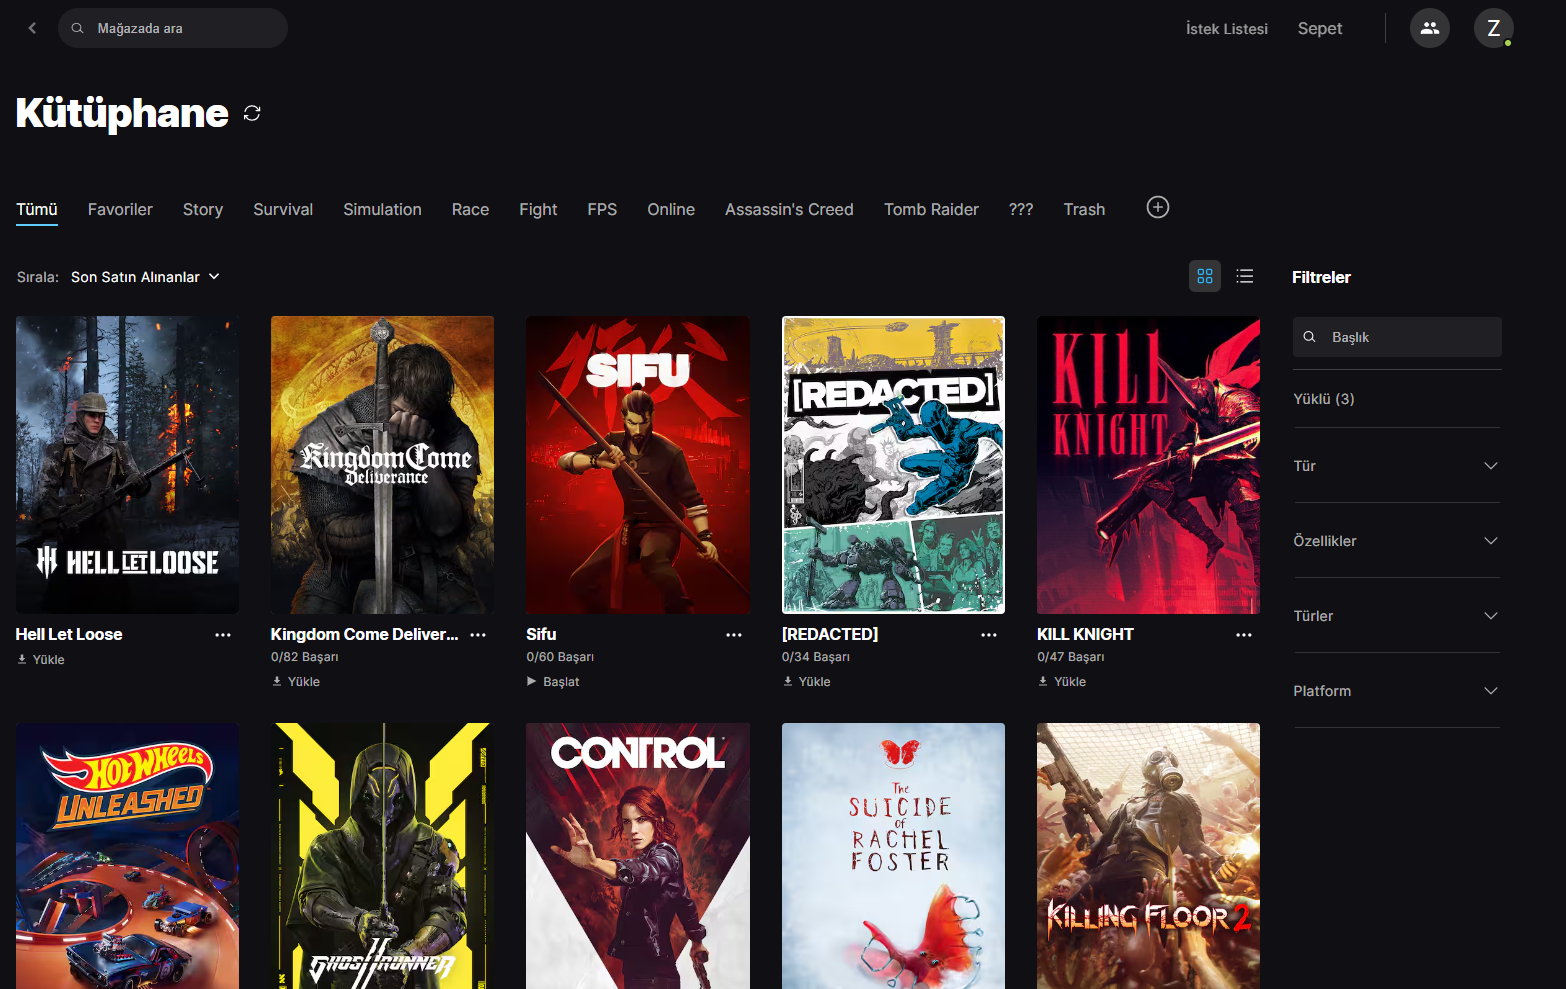Open the Trash collection tab
Screen dimensions: 1566x989
click(x=1084, y=210)
